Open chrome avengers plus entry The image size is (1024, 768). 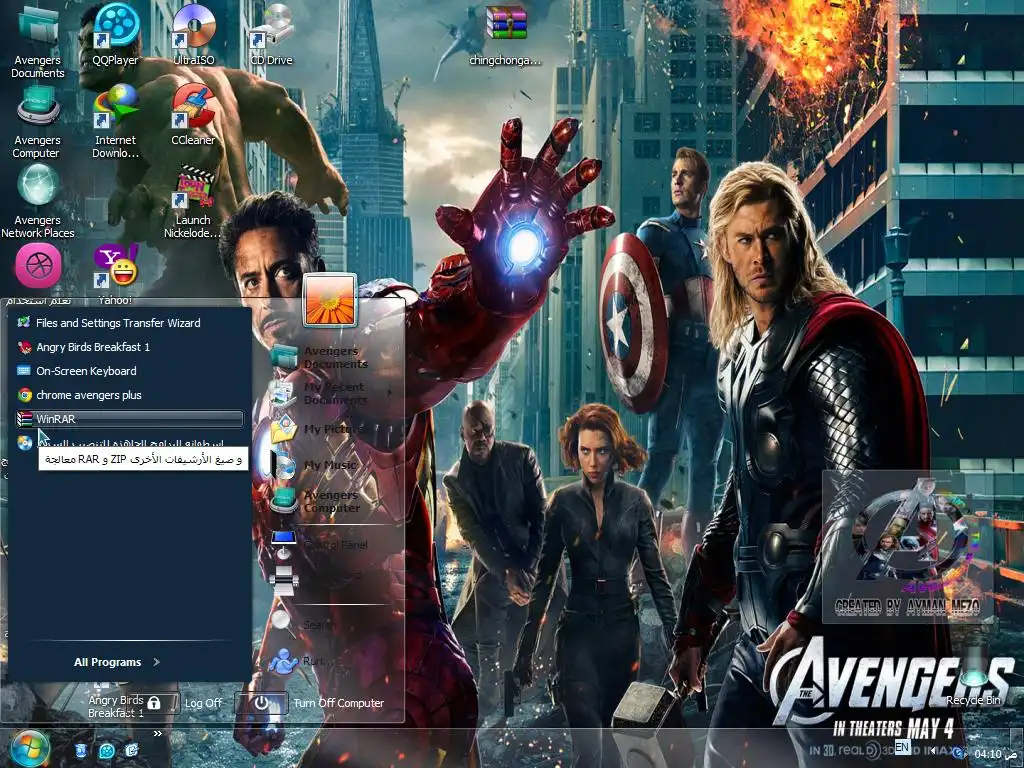(x=129, y=395)
